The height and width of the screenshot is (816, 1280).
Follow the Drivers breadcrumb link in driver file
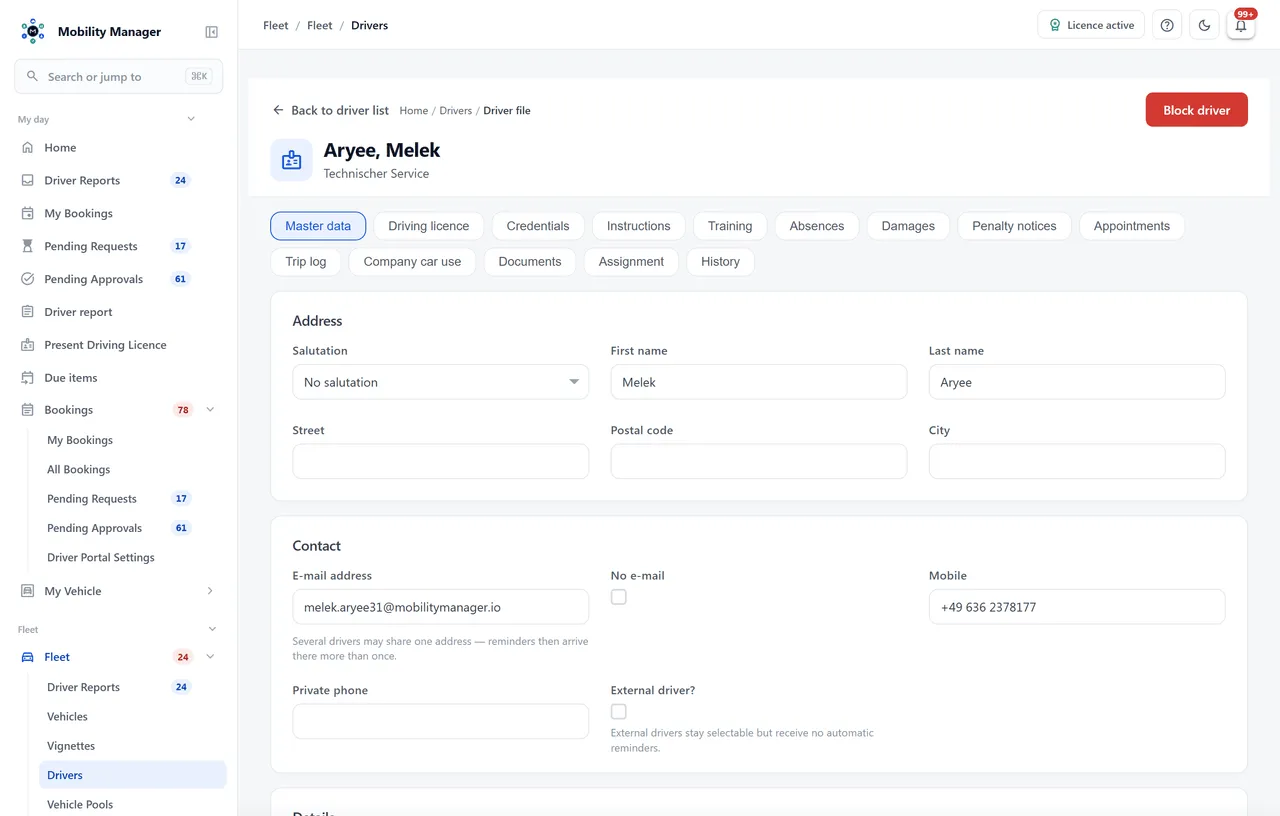[x=456, y=111]
